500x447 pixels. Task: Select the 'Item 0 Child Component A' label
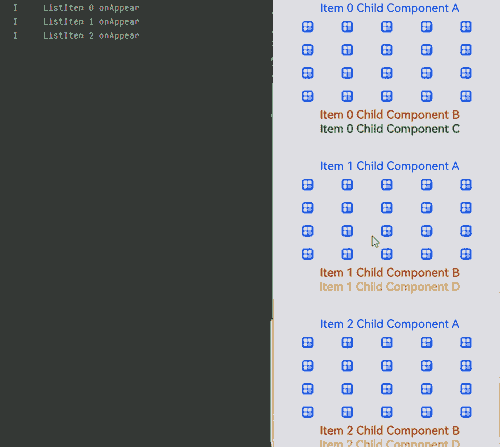[389, 8]
